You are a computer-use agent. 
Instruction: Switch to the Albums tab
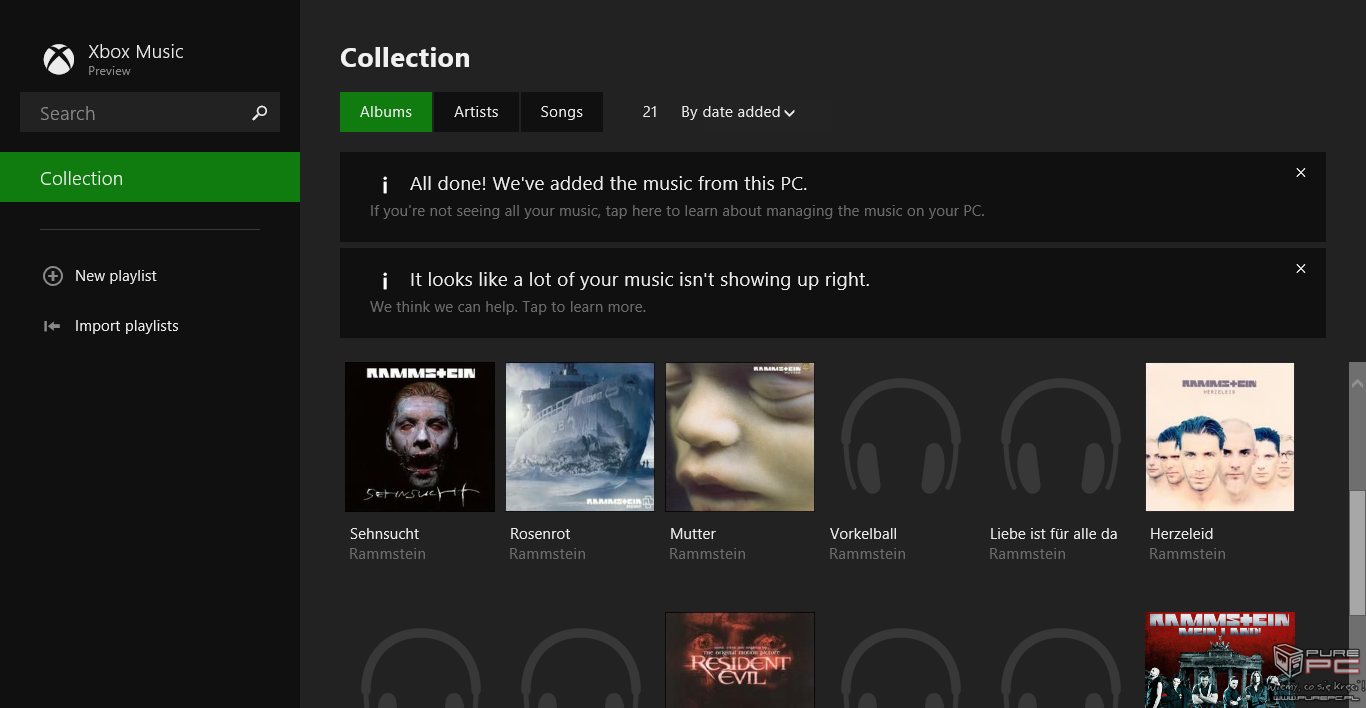[x=386, y=112]
